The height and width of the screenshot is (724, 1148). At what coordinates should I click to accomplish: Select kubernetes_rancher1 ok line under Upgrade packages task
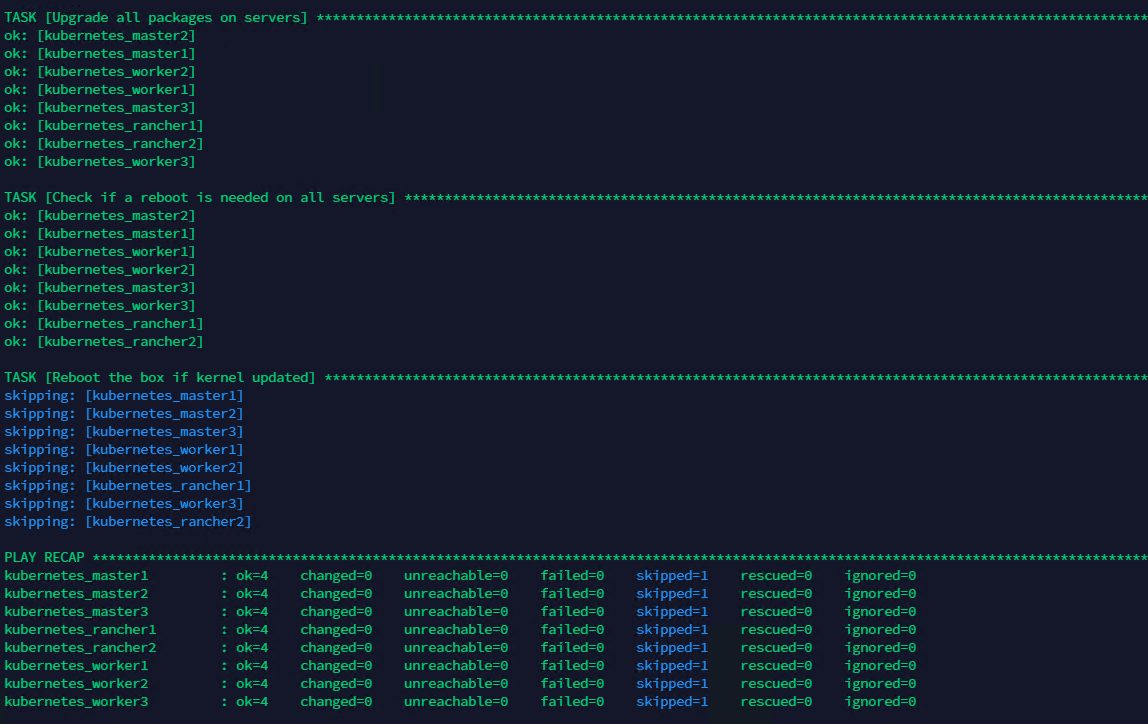coord(104,126)
